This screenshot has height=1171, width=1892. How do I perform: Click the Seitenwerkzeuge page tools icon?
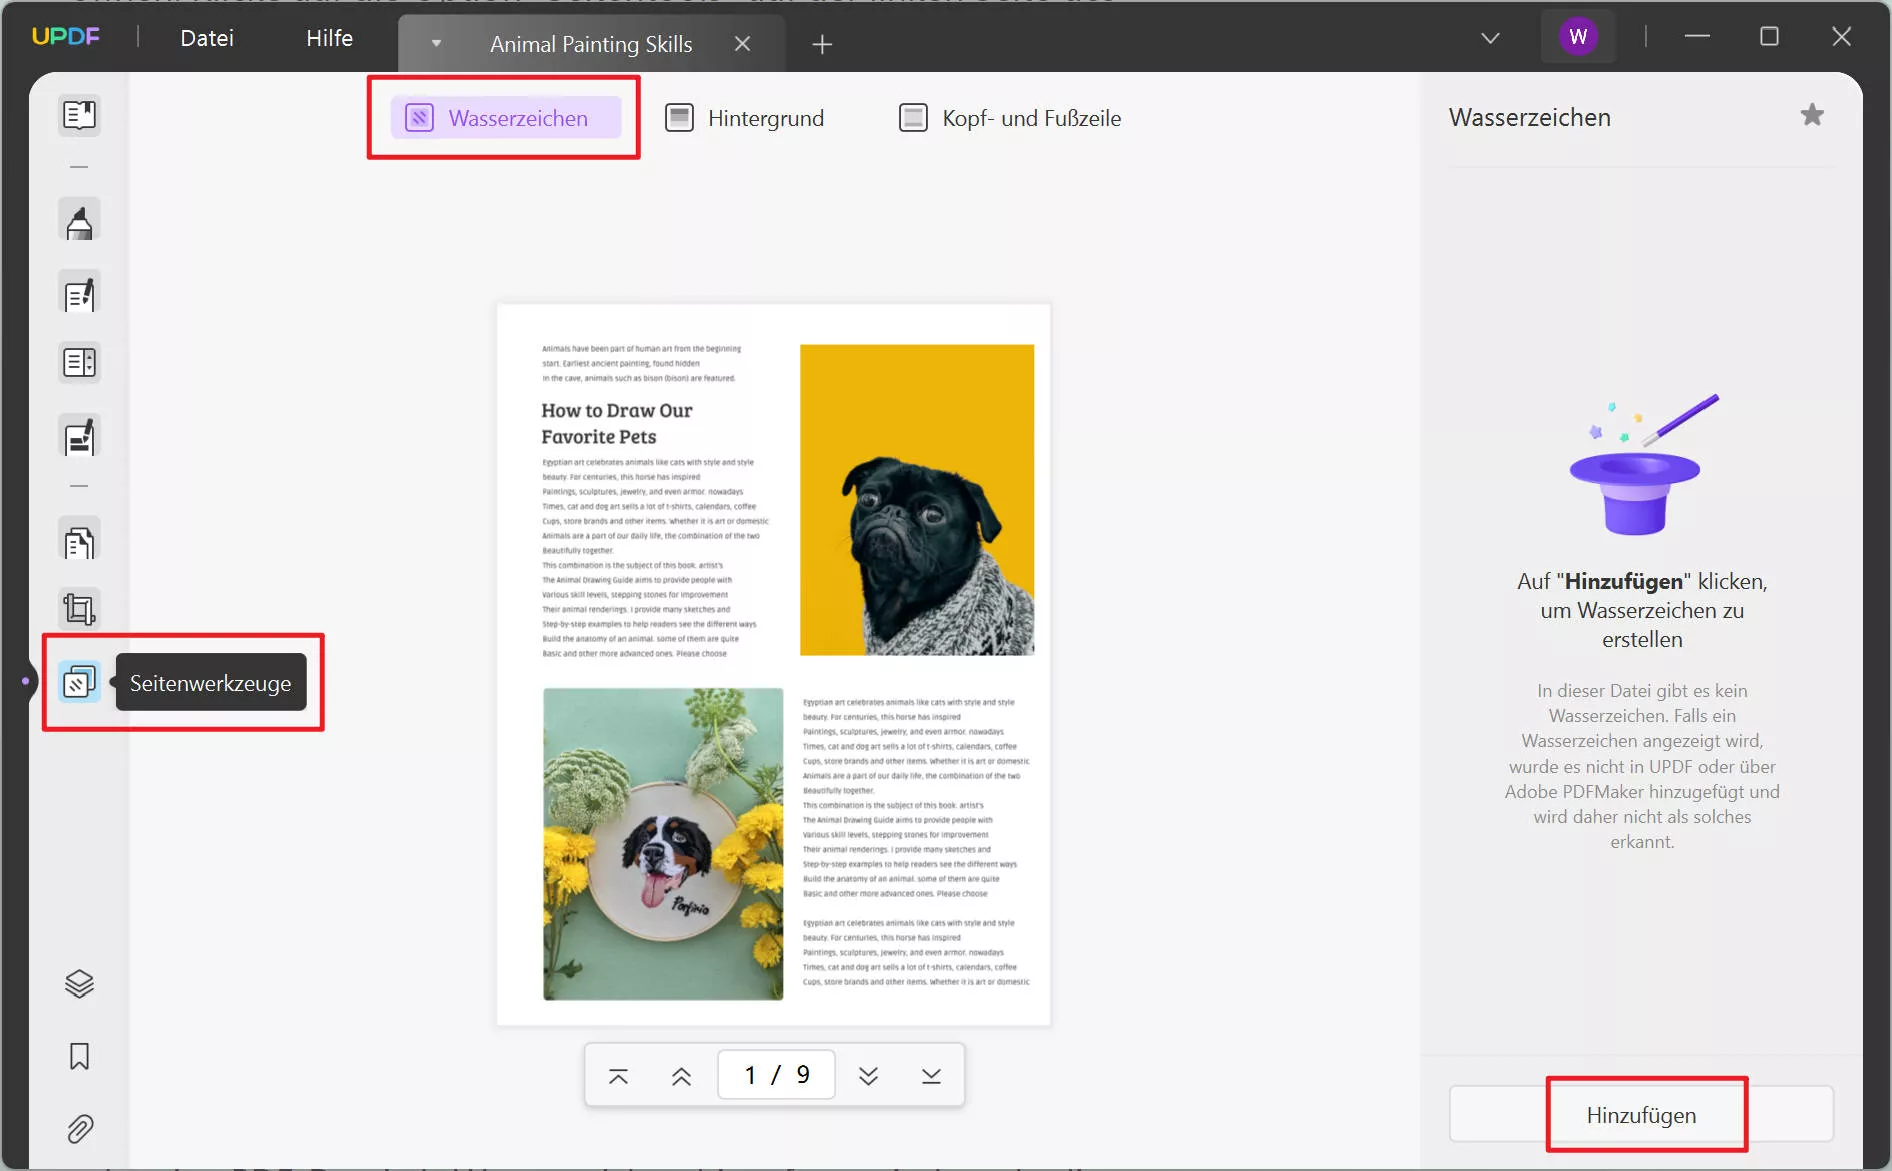(x=79, y=683)
